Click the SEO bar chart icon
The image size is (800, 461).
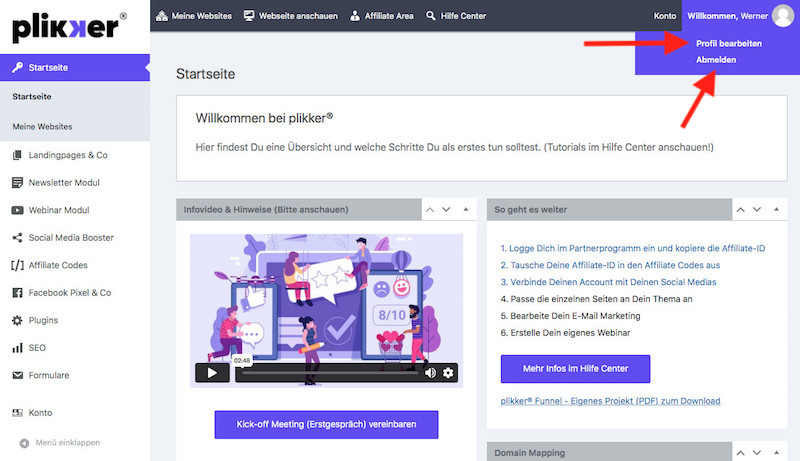(18, 348)
